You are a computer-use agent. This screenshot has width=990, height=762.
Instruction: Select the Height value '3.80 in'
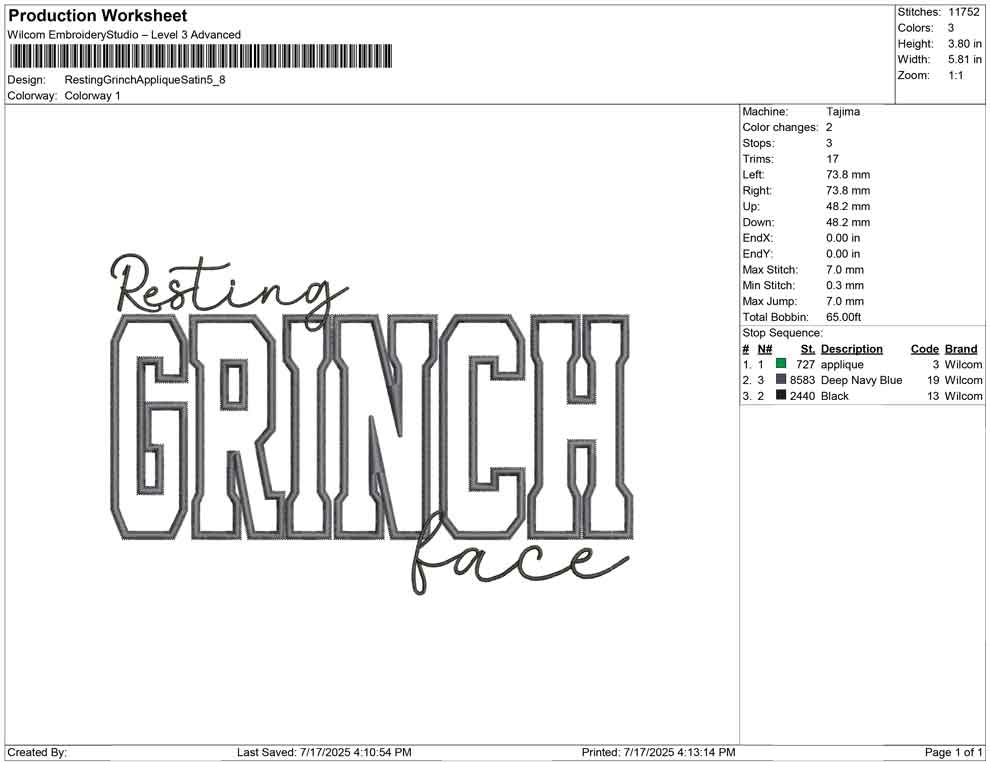[x=965, y=44]
